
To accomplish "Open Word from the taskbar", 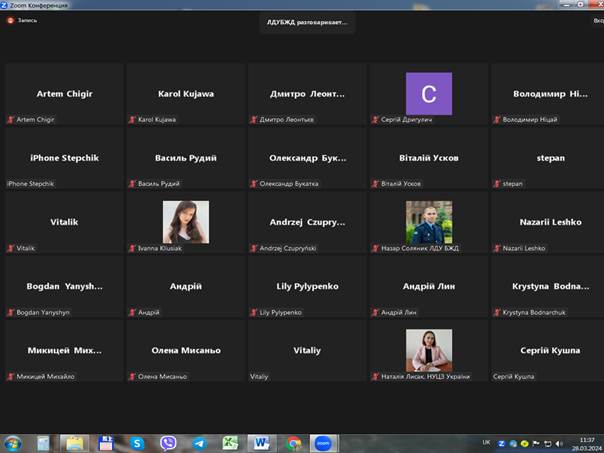I will [x=261, y=443].
